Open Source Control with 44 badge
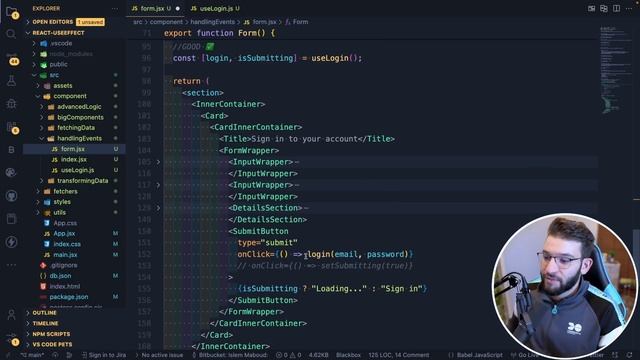This screenshot has height=360, width=640. click(x=12, y=59)
